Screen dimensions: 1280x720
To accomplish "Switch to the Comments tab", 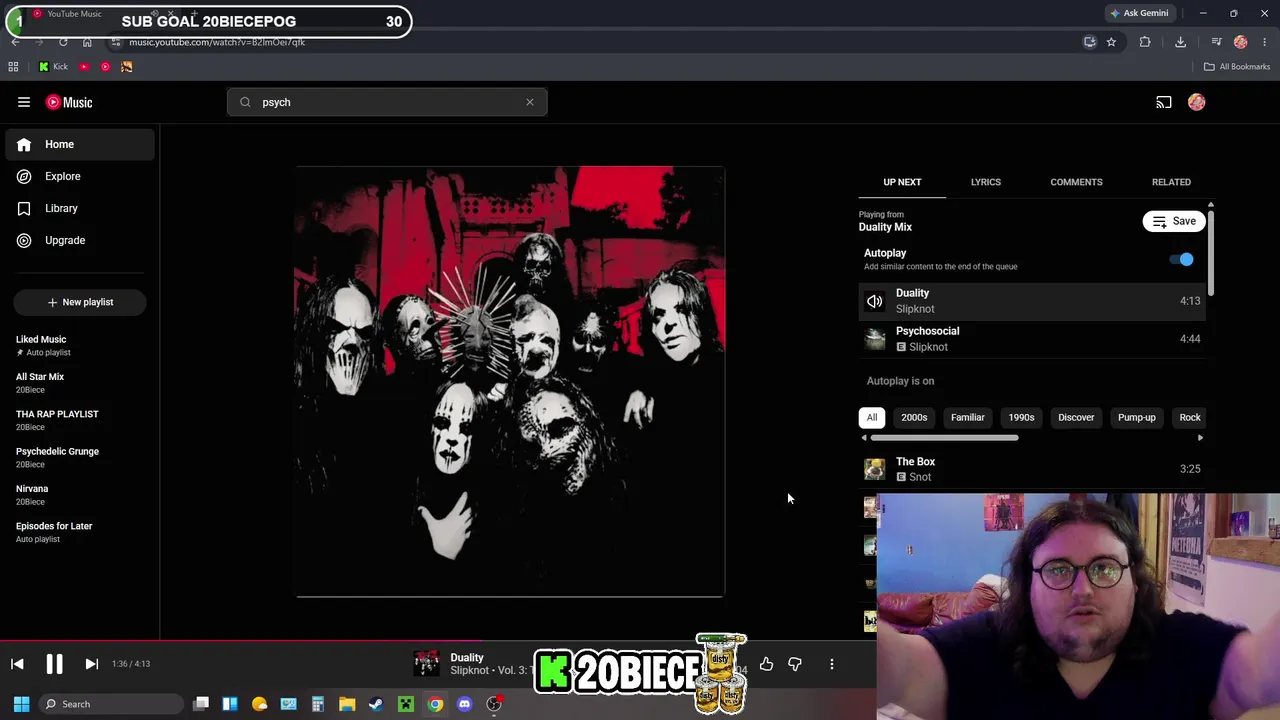I will click(x=1076, y=182).
